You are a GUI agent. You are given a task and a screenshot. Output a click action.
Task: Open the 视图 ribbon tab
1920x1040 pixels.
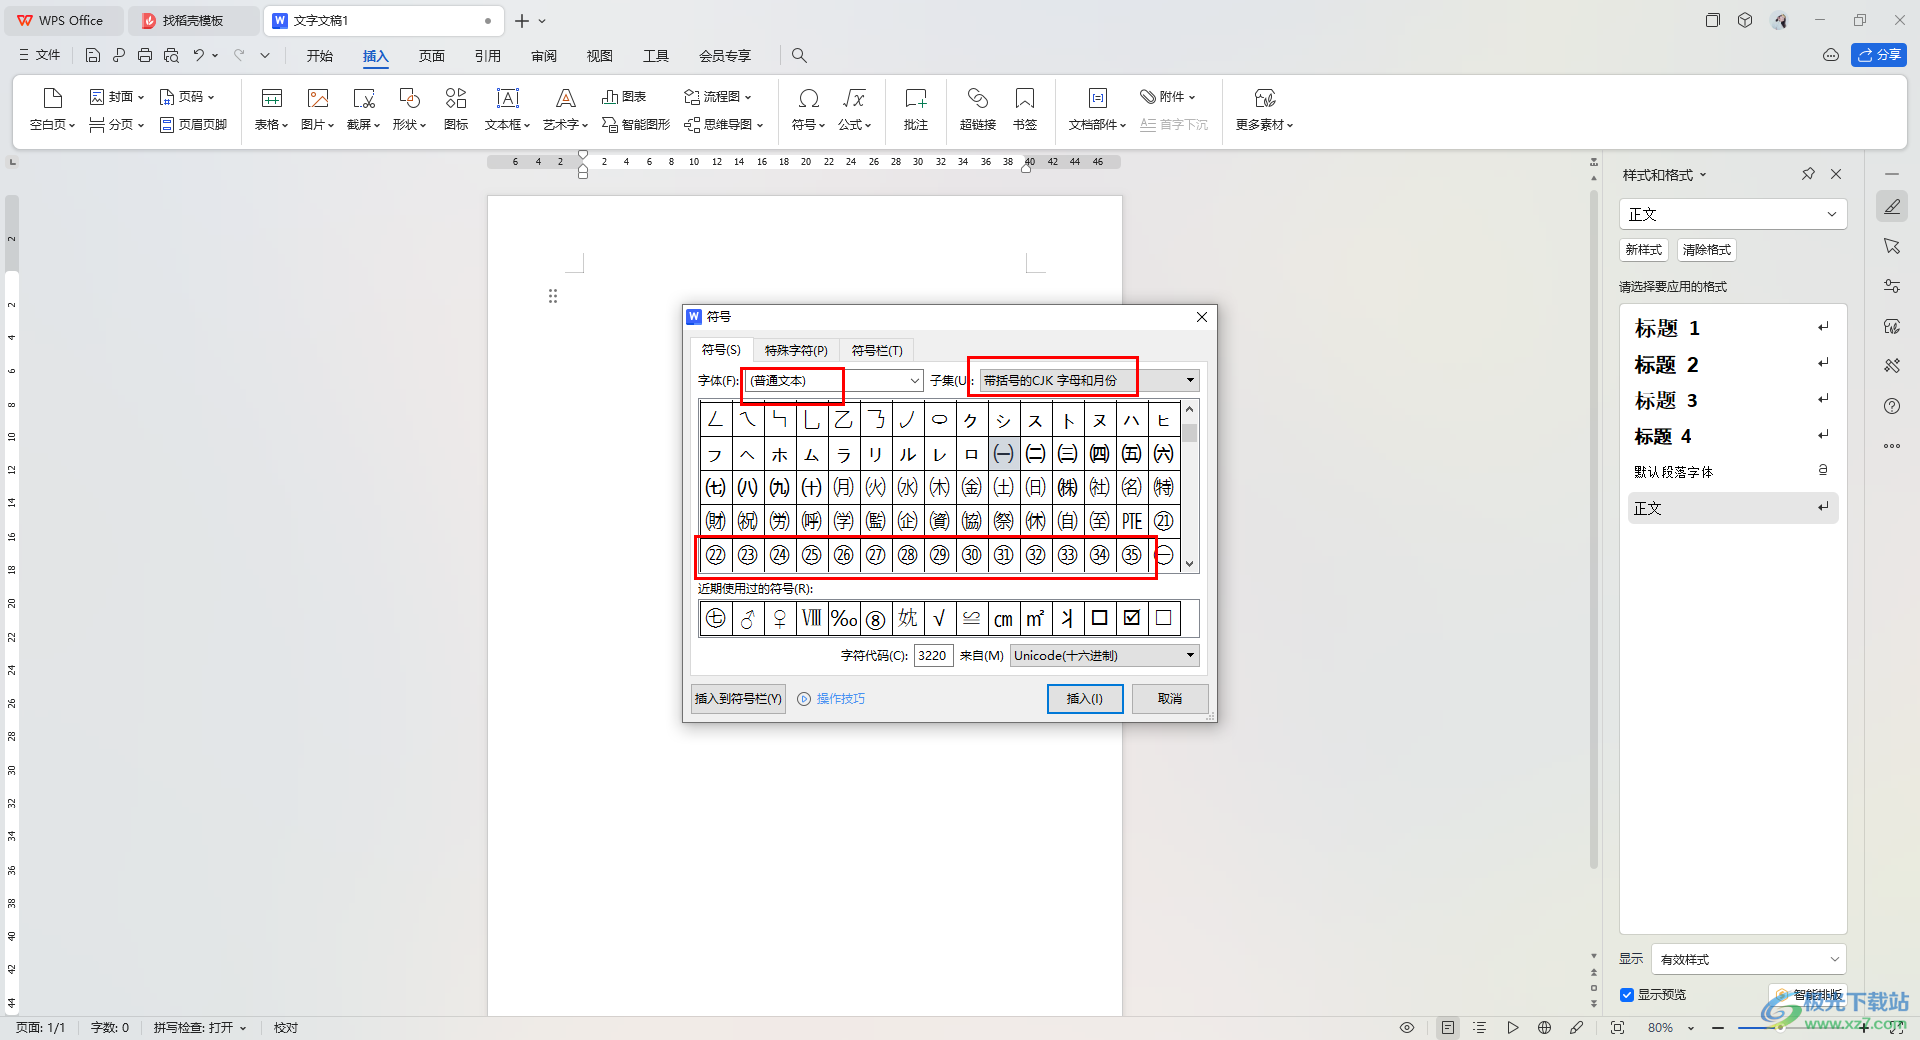[600, 56]
